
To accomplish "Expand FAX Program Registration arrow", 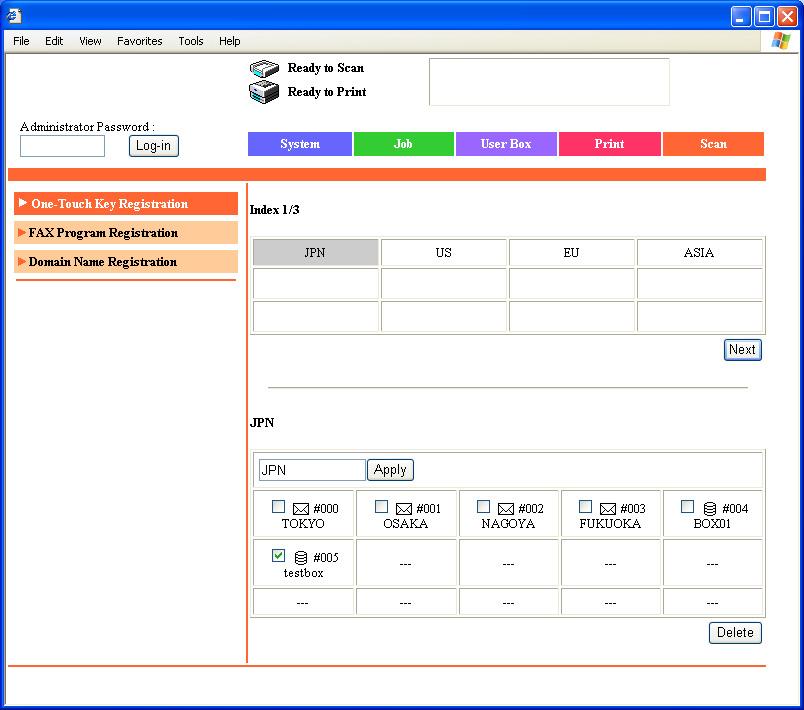I will [x=22, y=232].
